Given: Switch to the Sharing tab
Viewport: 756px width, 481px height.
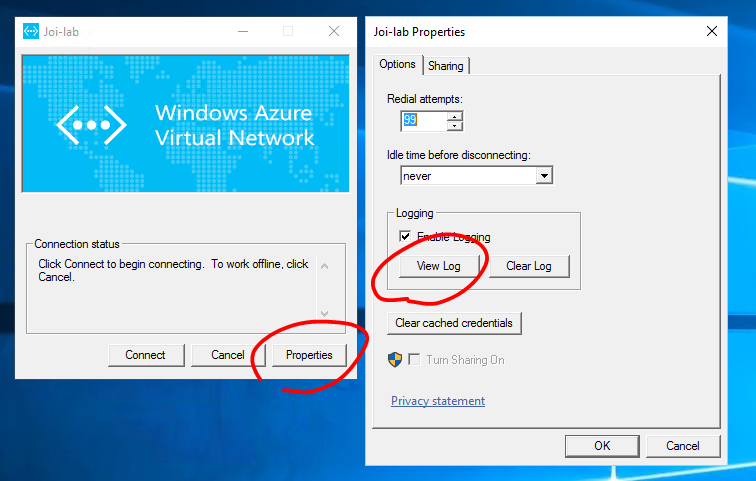Looking at the screenshot, I should [446, 66].
